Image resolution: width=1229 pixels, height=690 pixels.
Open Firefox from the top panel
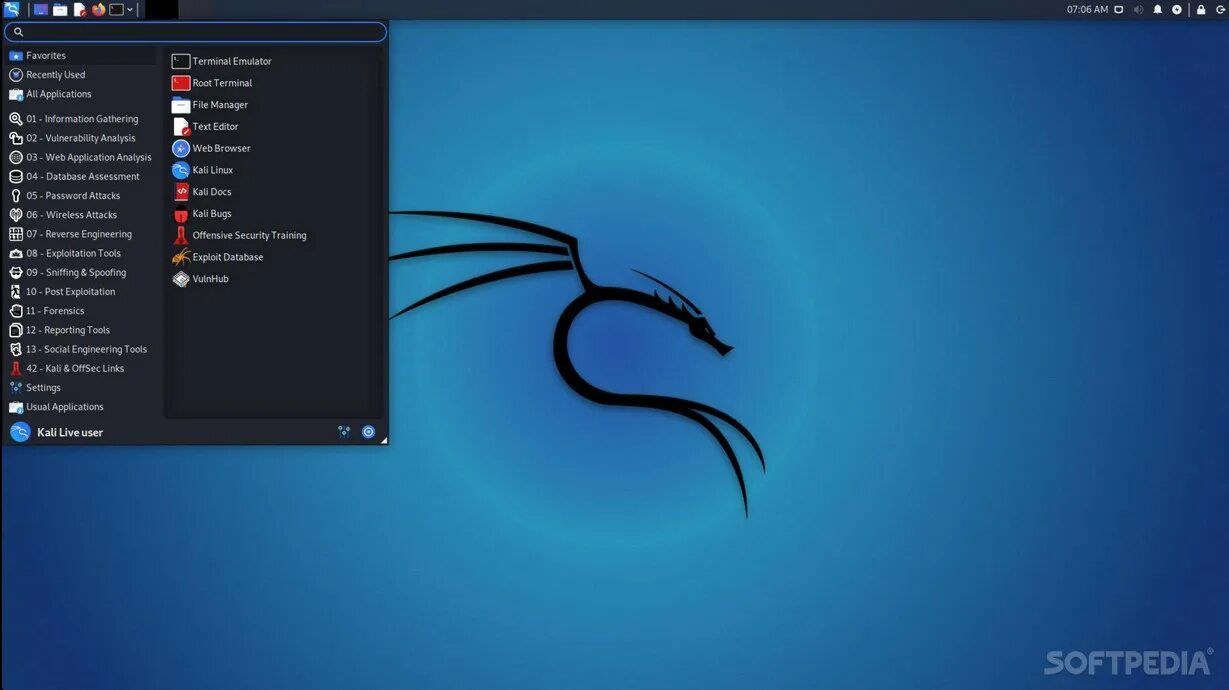point(98,9)
